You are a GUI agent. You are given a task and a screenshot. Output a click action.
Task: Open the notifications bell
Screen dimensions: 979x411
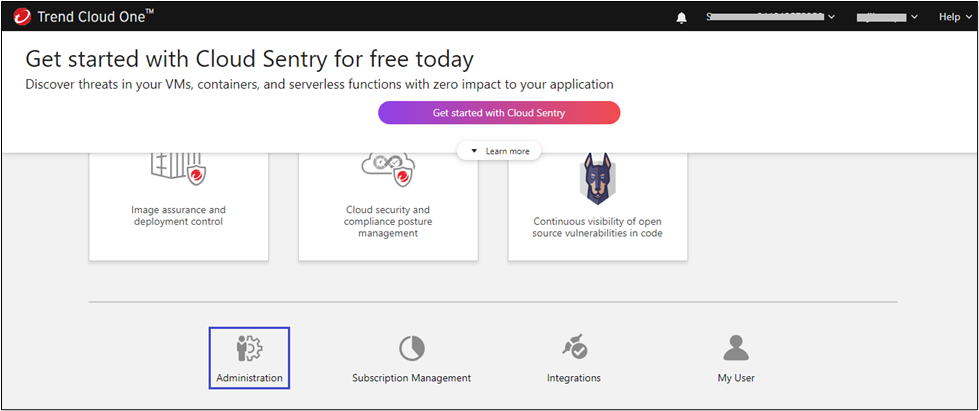[x=682, y=17]
